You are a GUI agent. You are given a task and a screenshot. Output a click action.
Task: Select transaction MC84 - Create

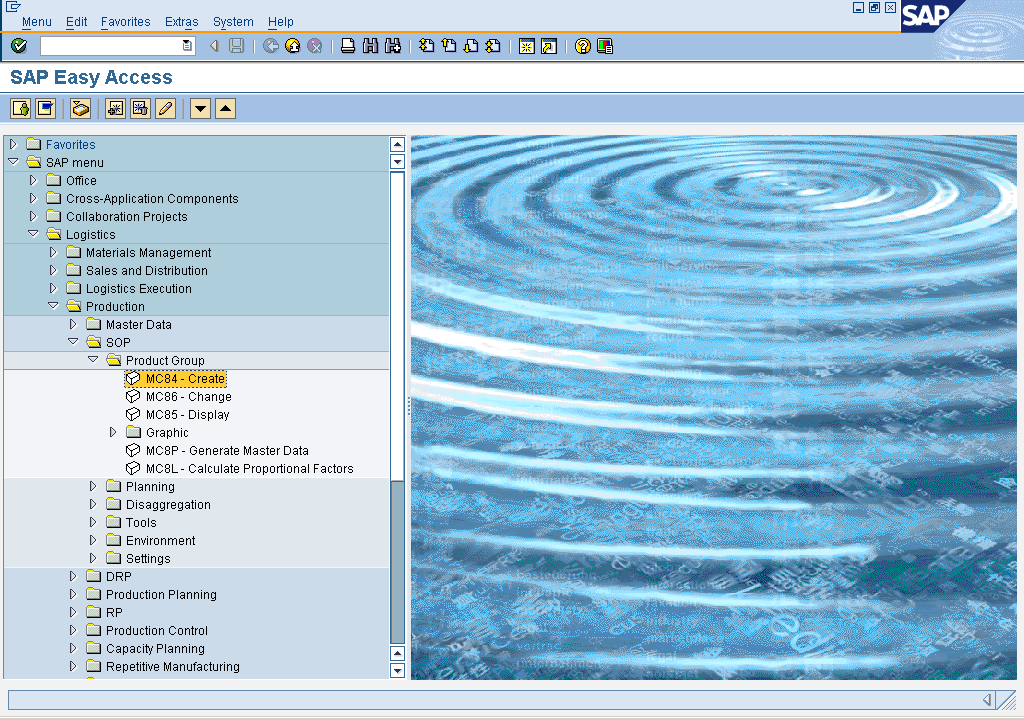pyautogui.click(x=185, y=378)
